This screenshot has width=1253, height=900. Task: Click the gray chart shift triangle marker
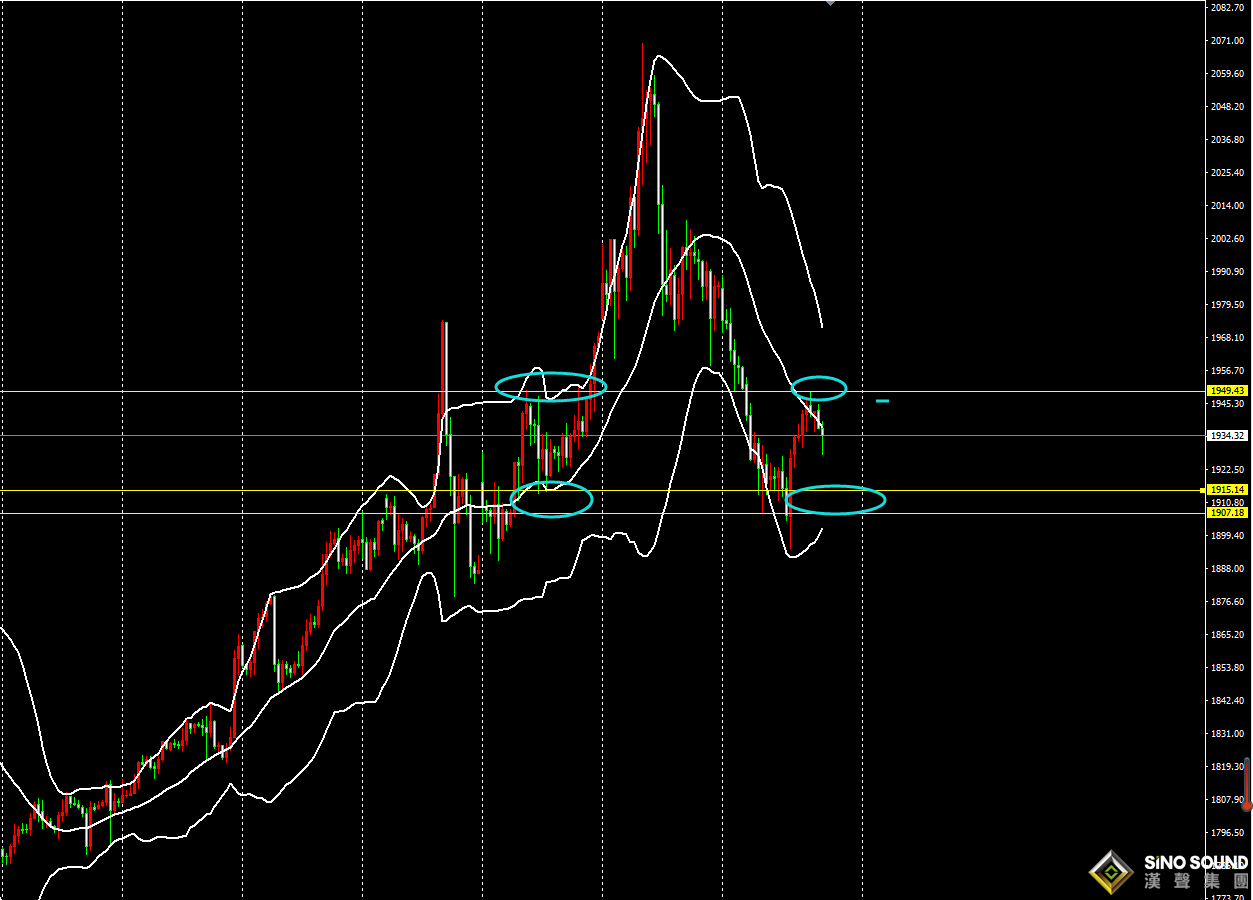pos(829,3)
